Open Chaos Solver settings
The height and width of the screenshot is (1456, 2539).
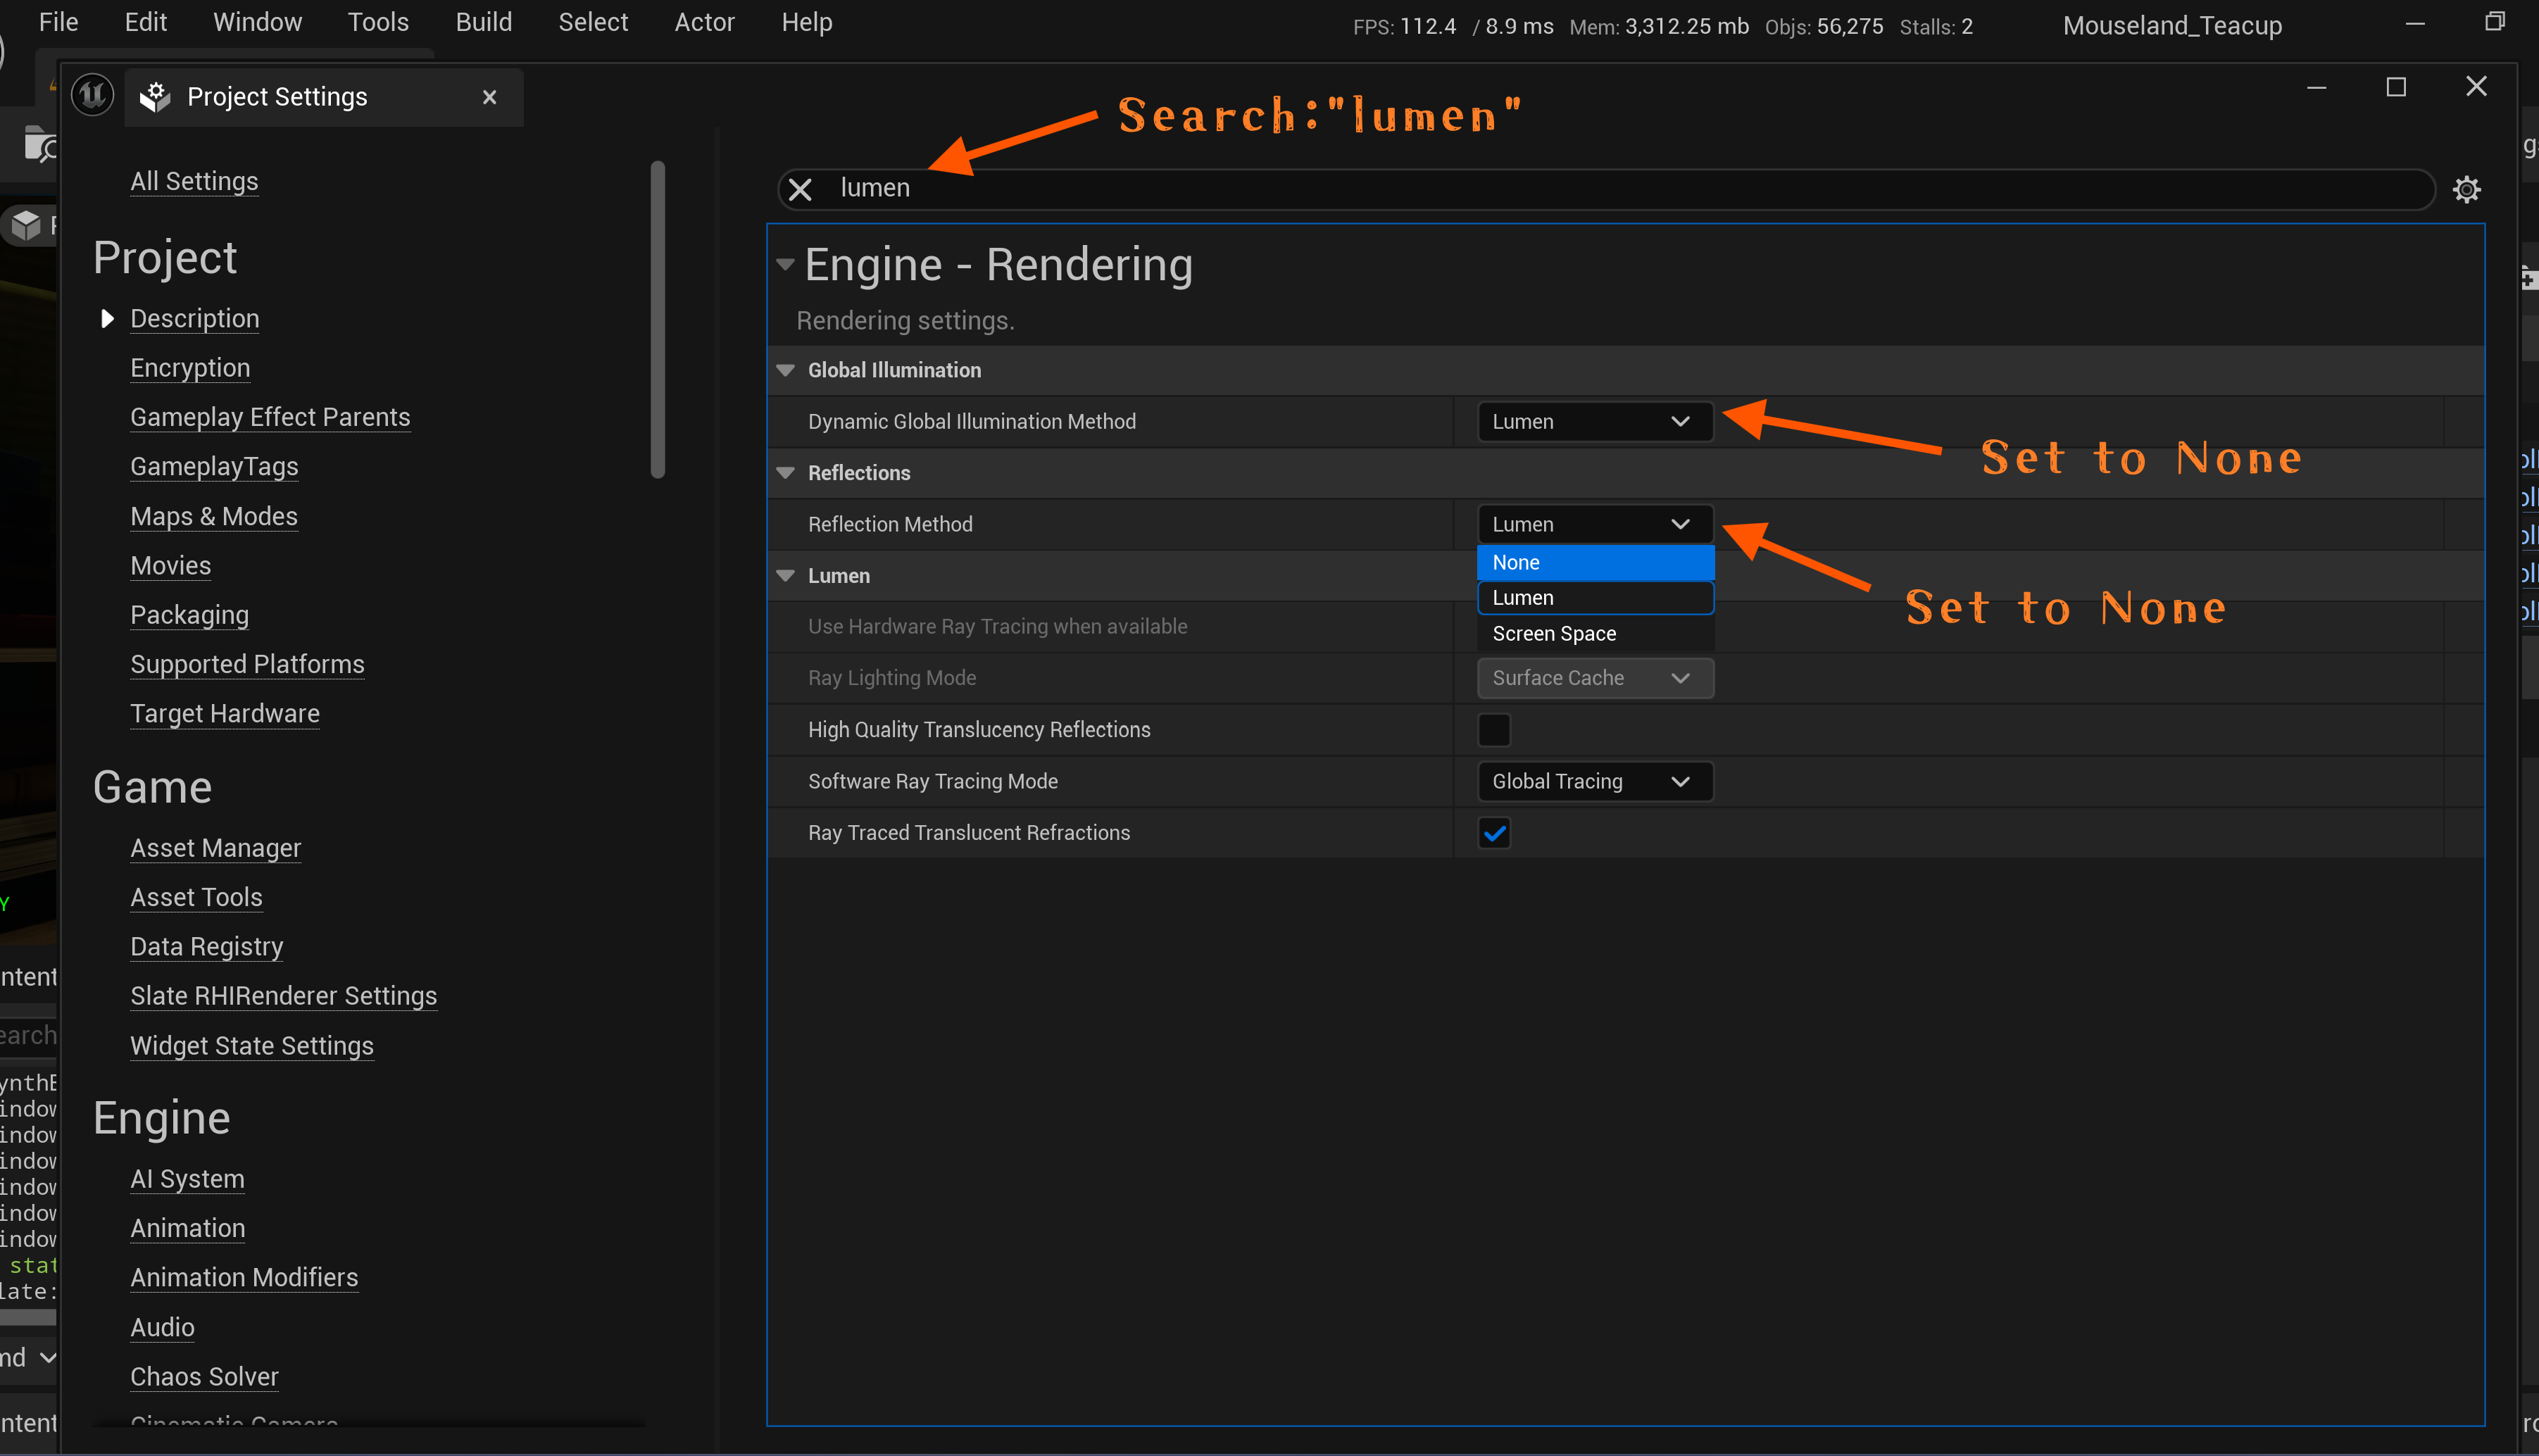tap(204, 1377)
